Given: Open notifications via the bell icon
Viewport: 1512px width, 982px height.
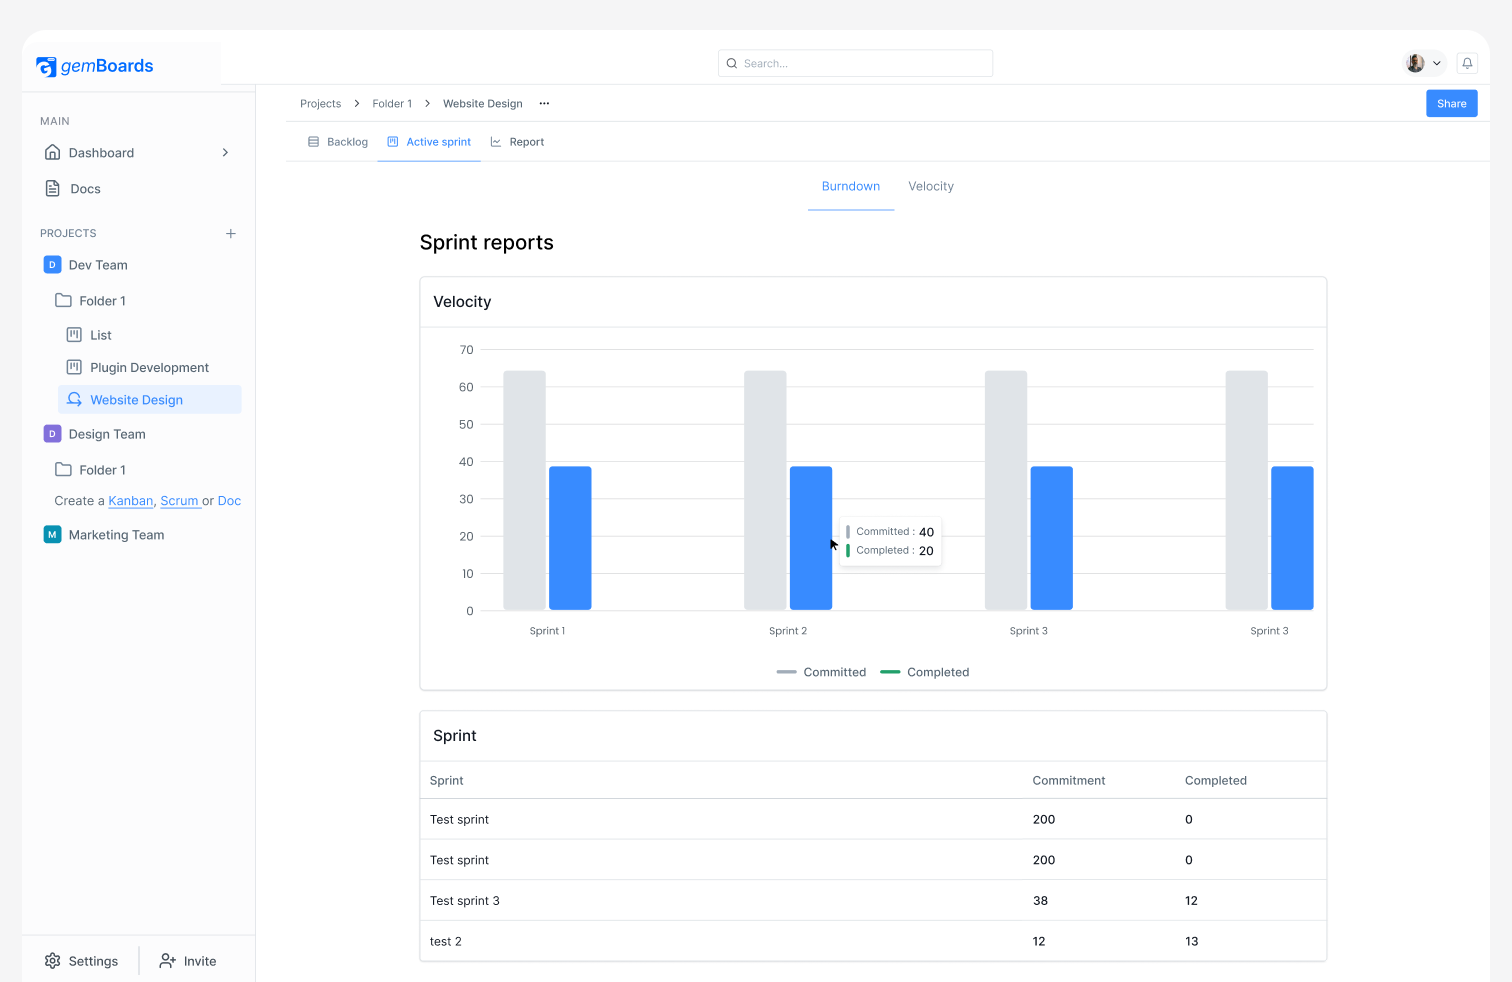Looking at the screenshot, I should coord(1467,62).
